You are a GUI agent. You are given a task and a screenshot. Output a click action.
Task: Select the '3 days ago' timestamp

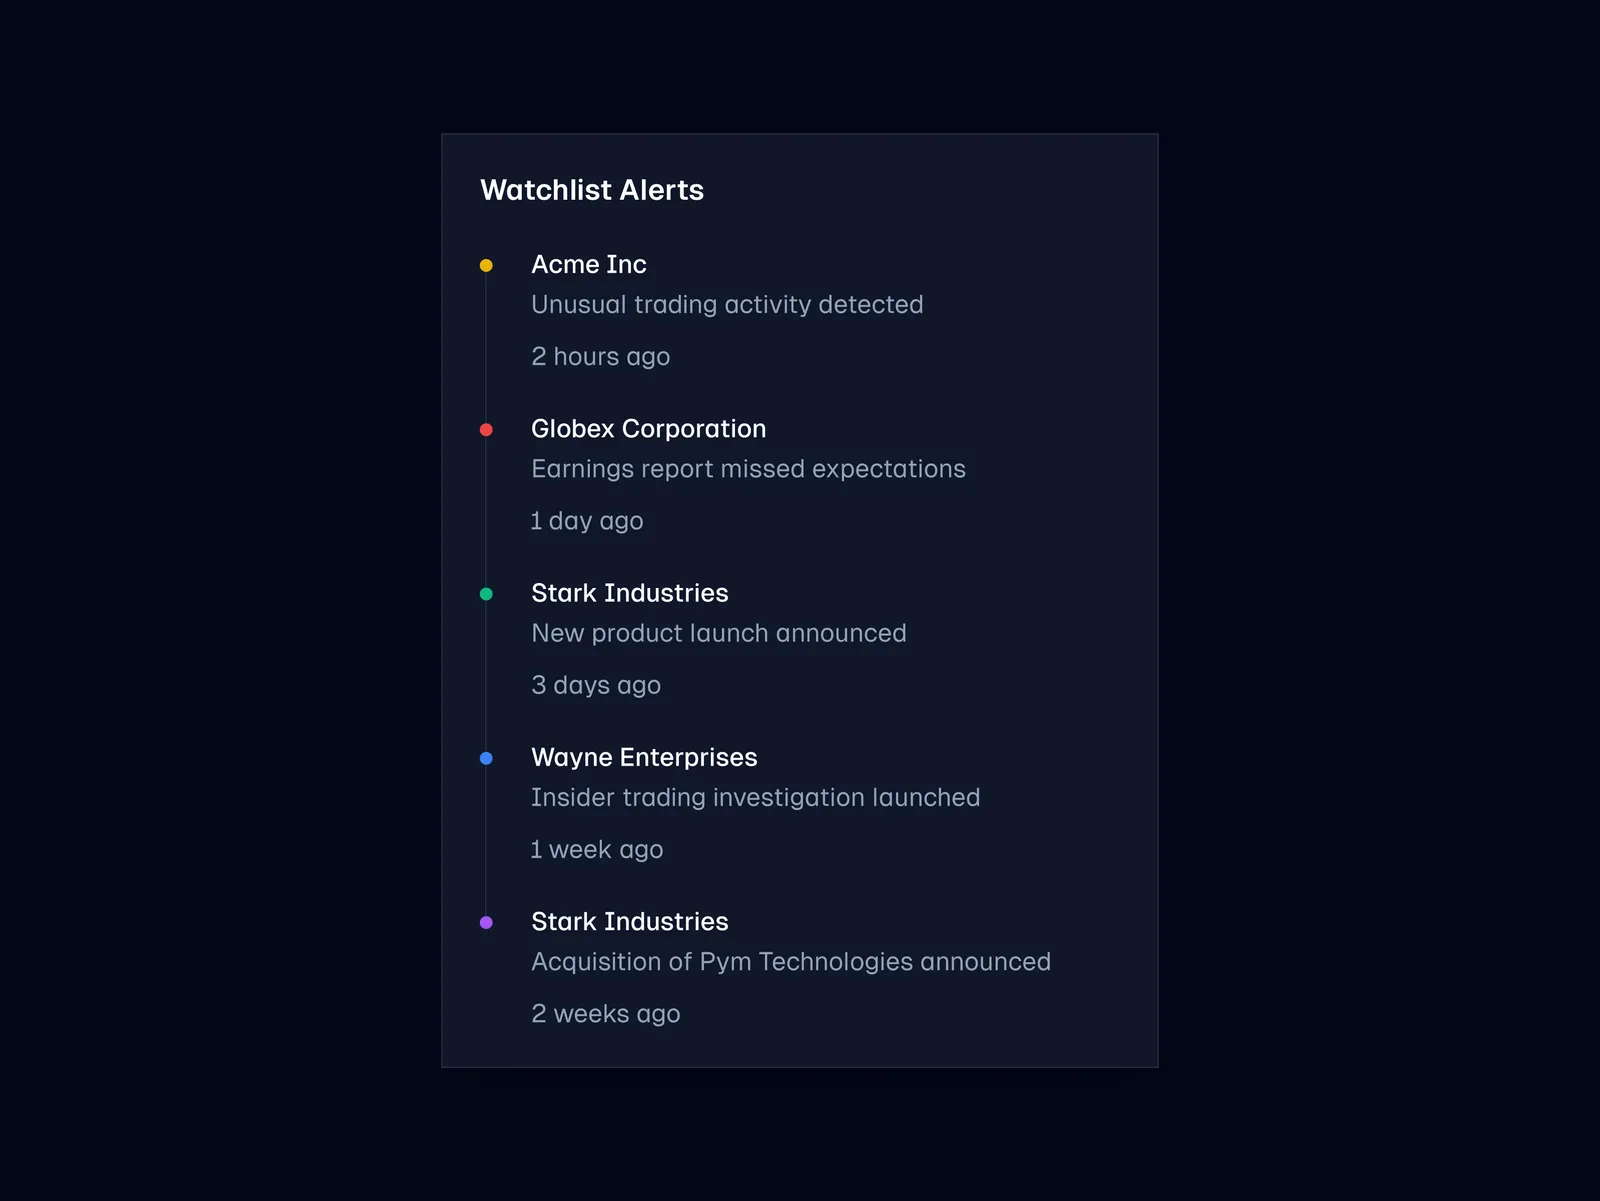point(595,685)
